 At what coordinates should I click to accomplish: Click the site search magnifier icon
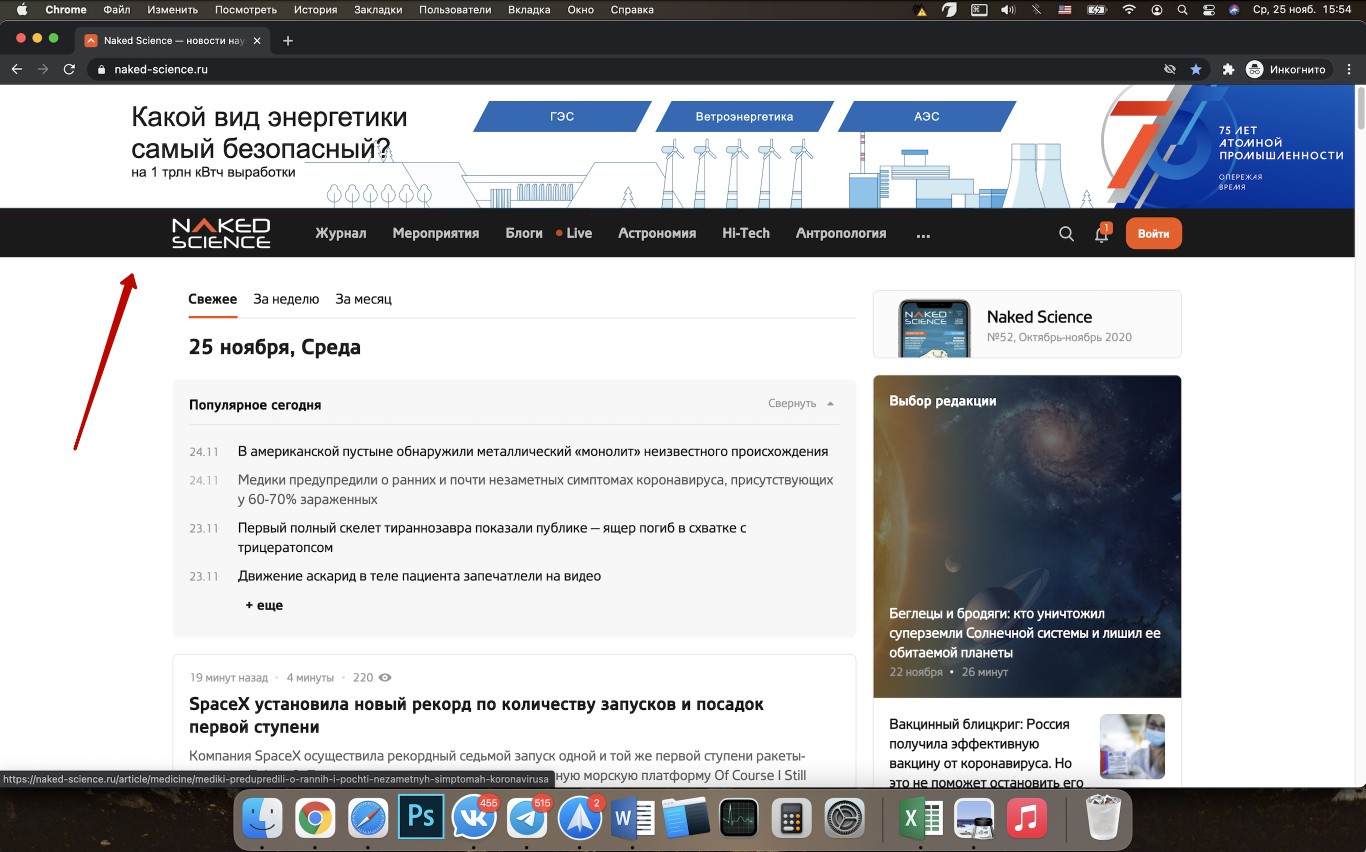pyautogui.click(x=1066, y=234)
